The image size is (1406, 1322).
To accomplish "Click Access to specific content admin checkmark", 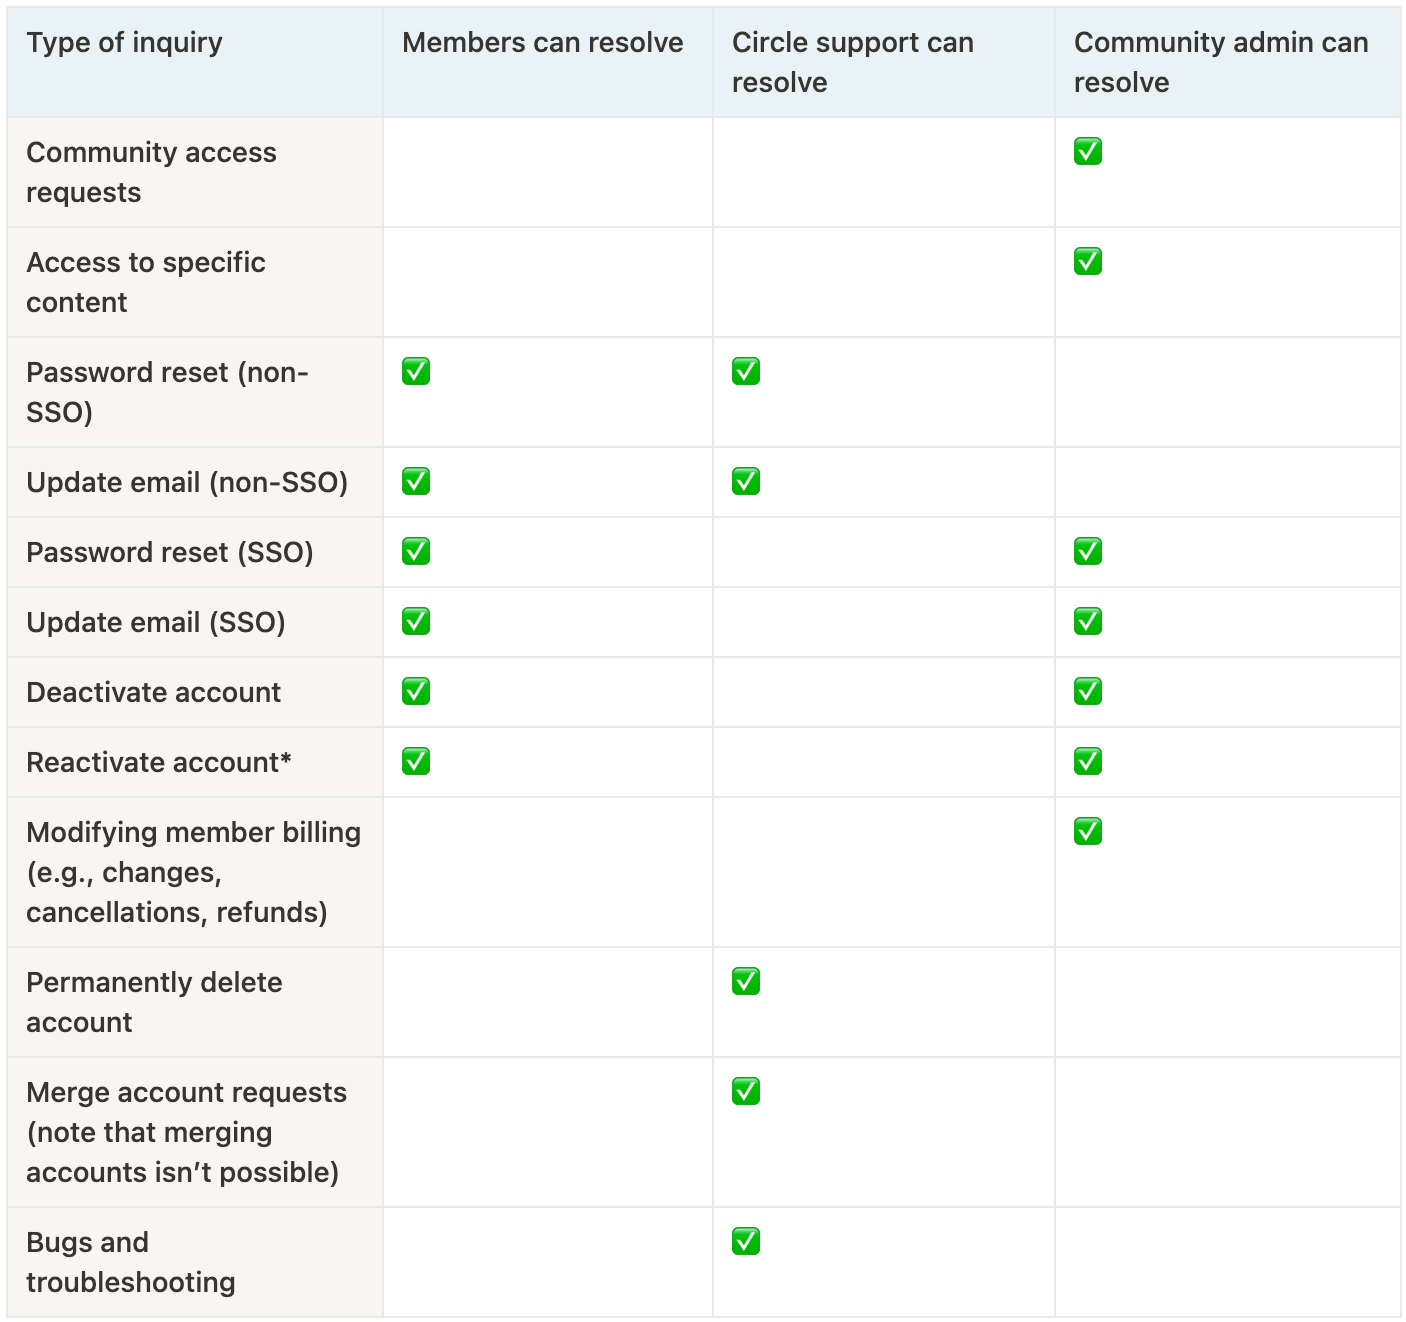I will pyautogui.click(x=1087, y=262).
